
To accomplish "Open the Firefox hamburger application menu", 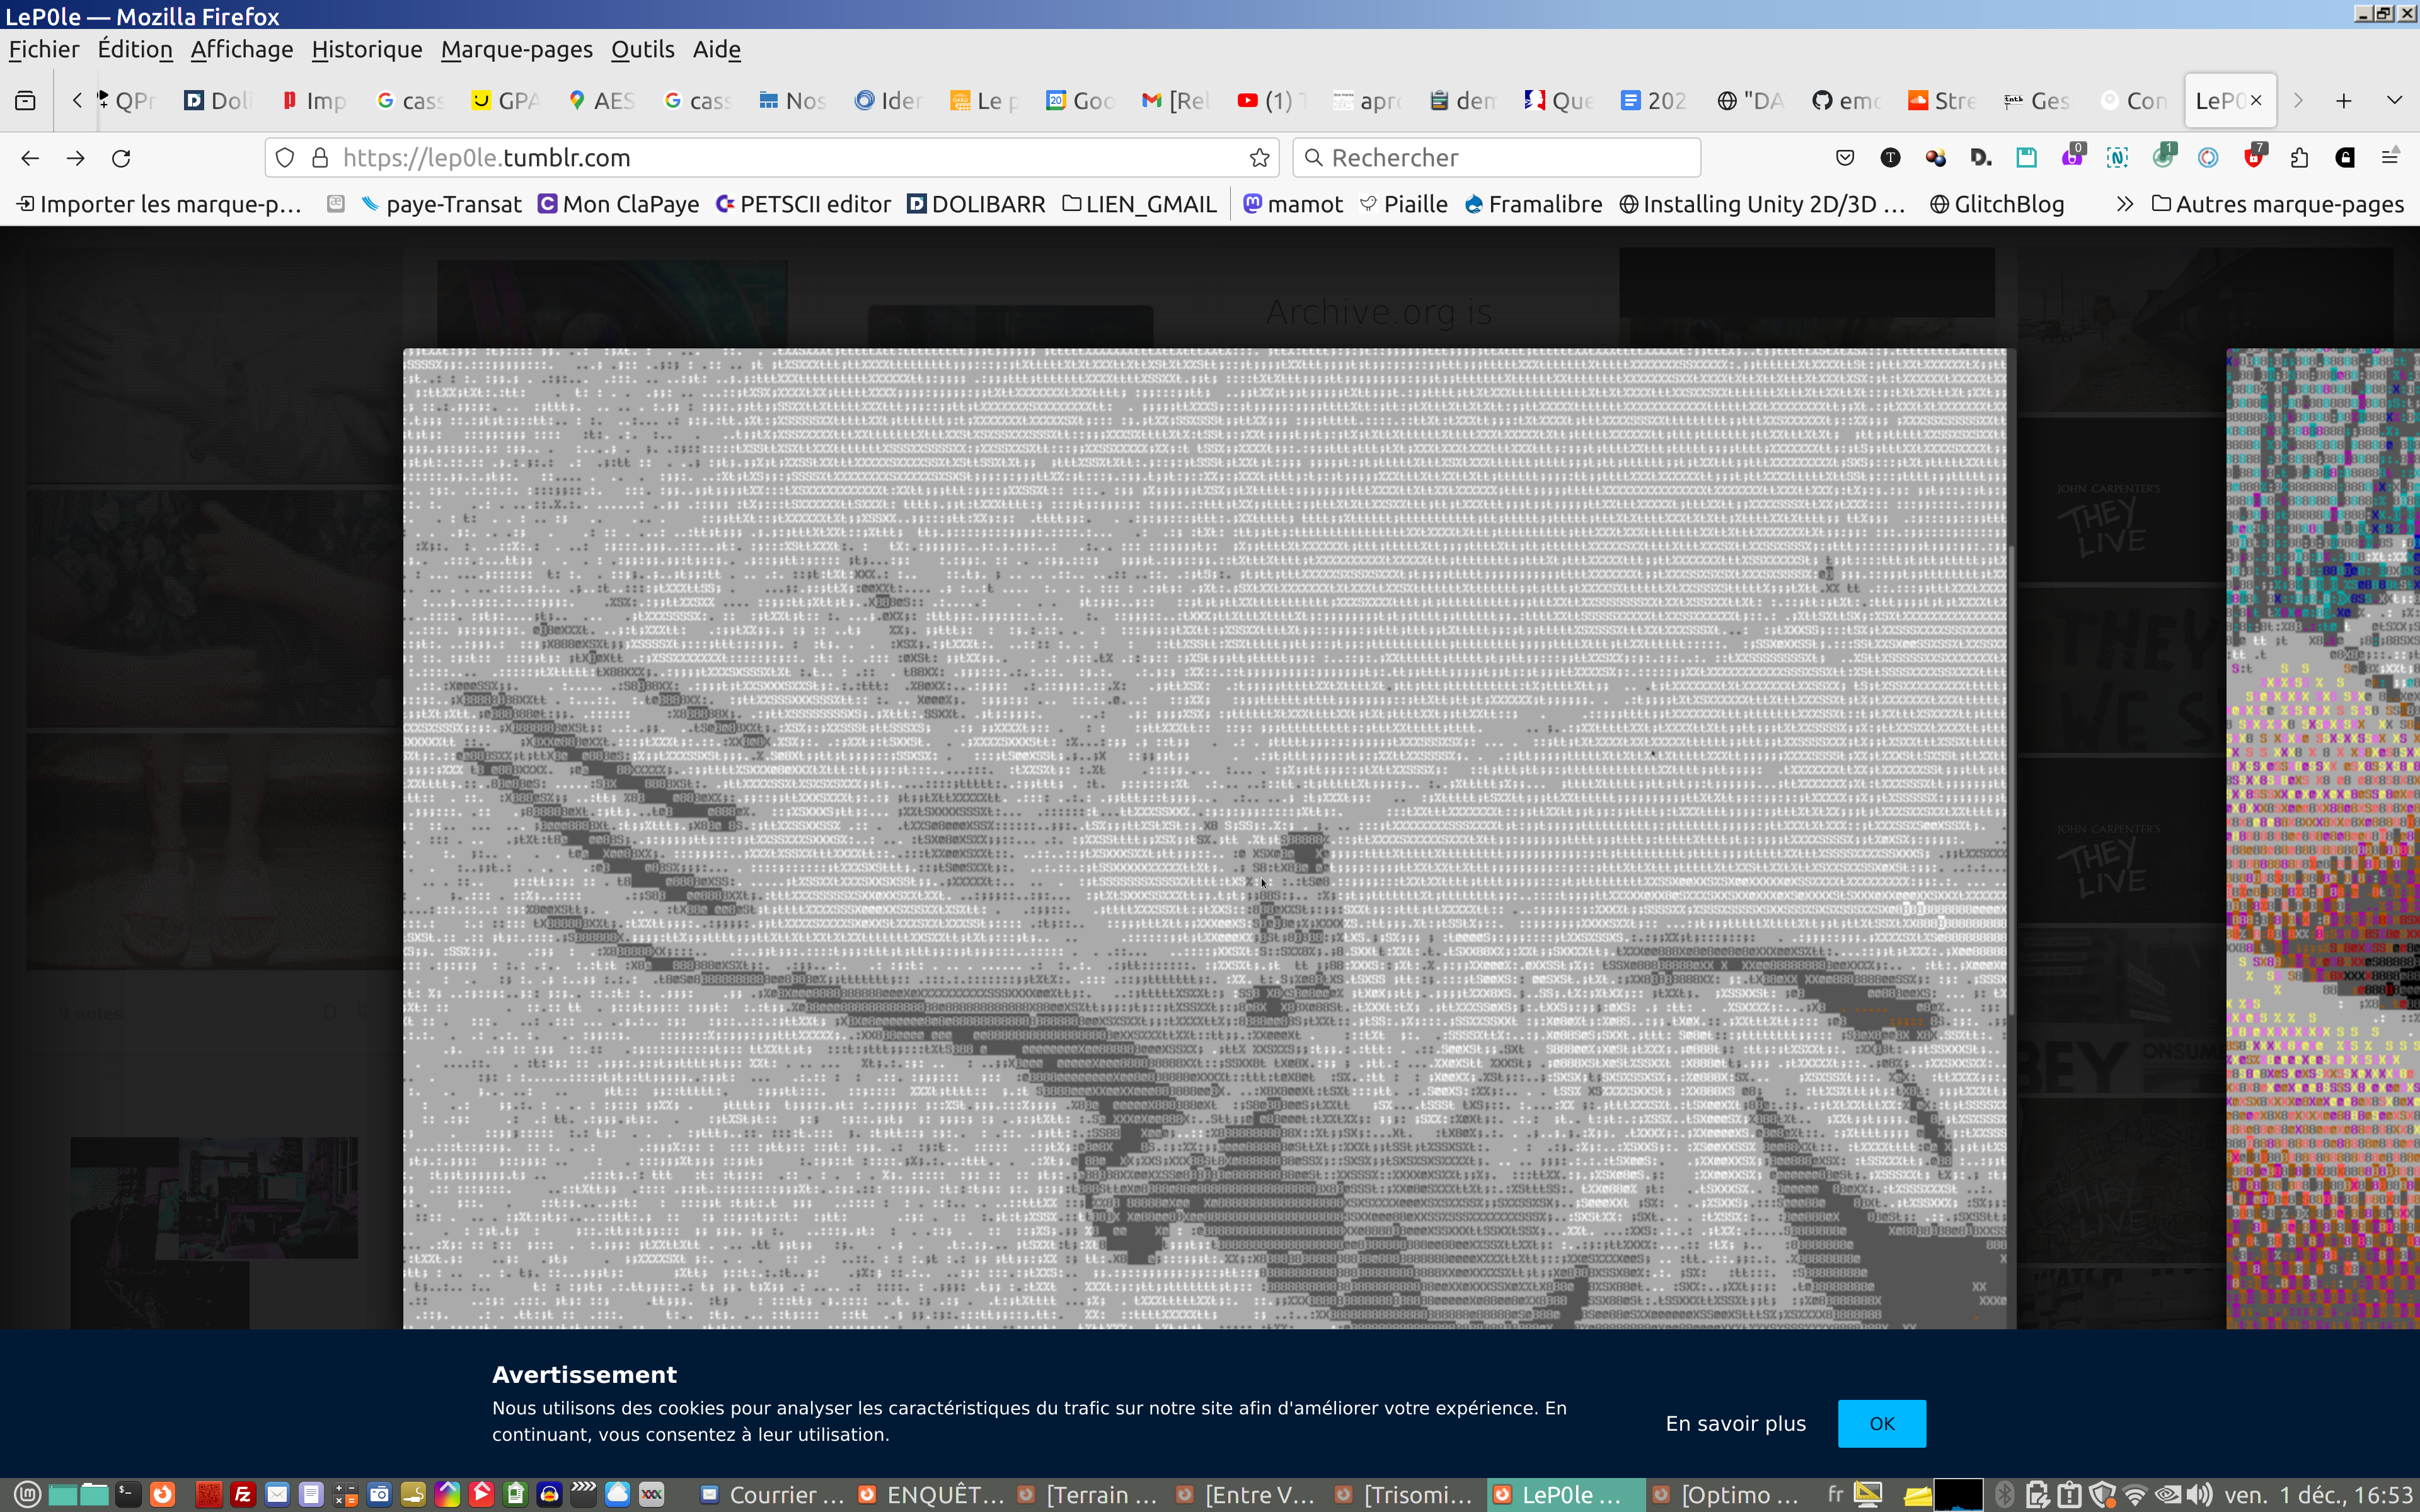I will 2390,158.
